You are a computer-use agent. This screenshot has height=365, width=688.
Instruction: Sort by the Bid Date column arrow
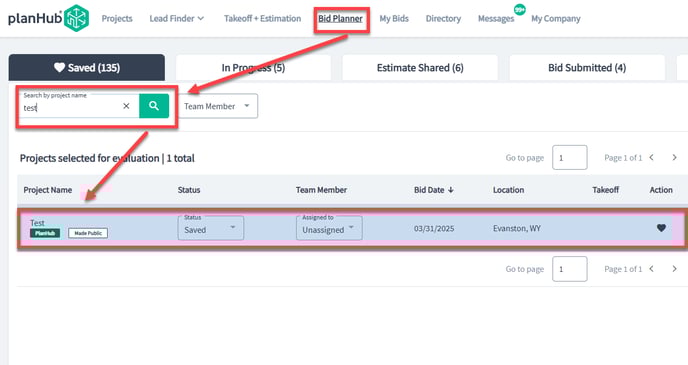451,190
